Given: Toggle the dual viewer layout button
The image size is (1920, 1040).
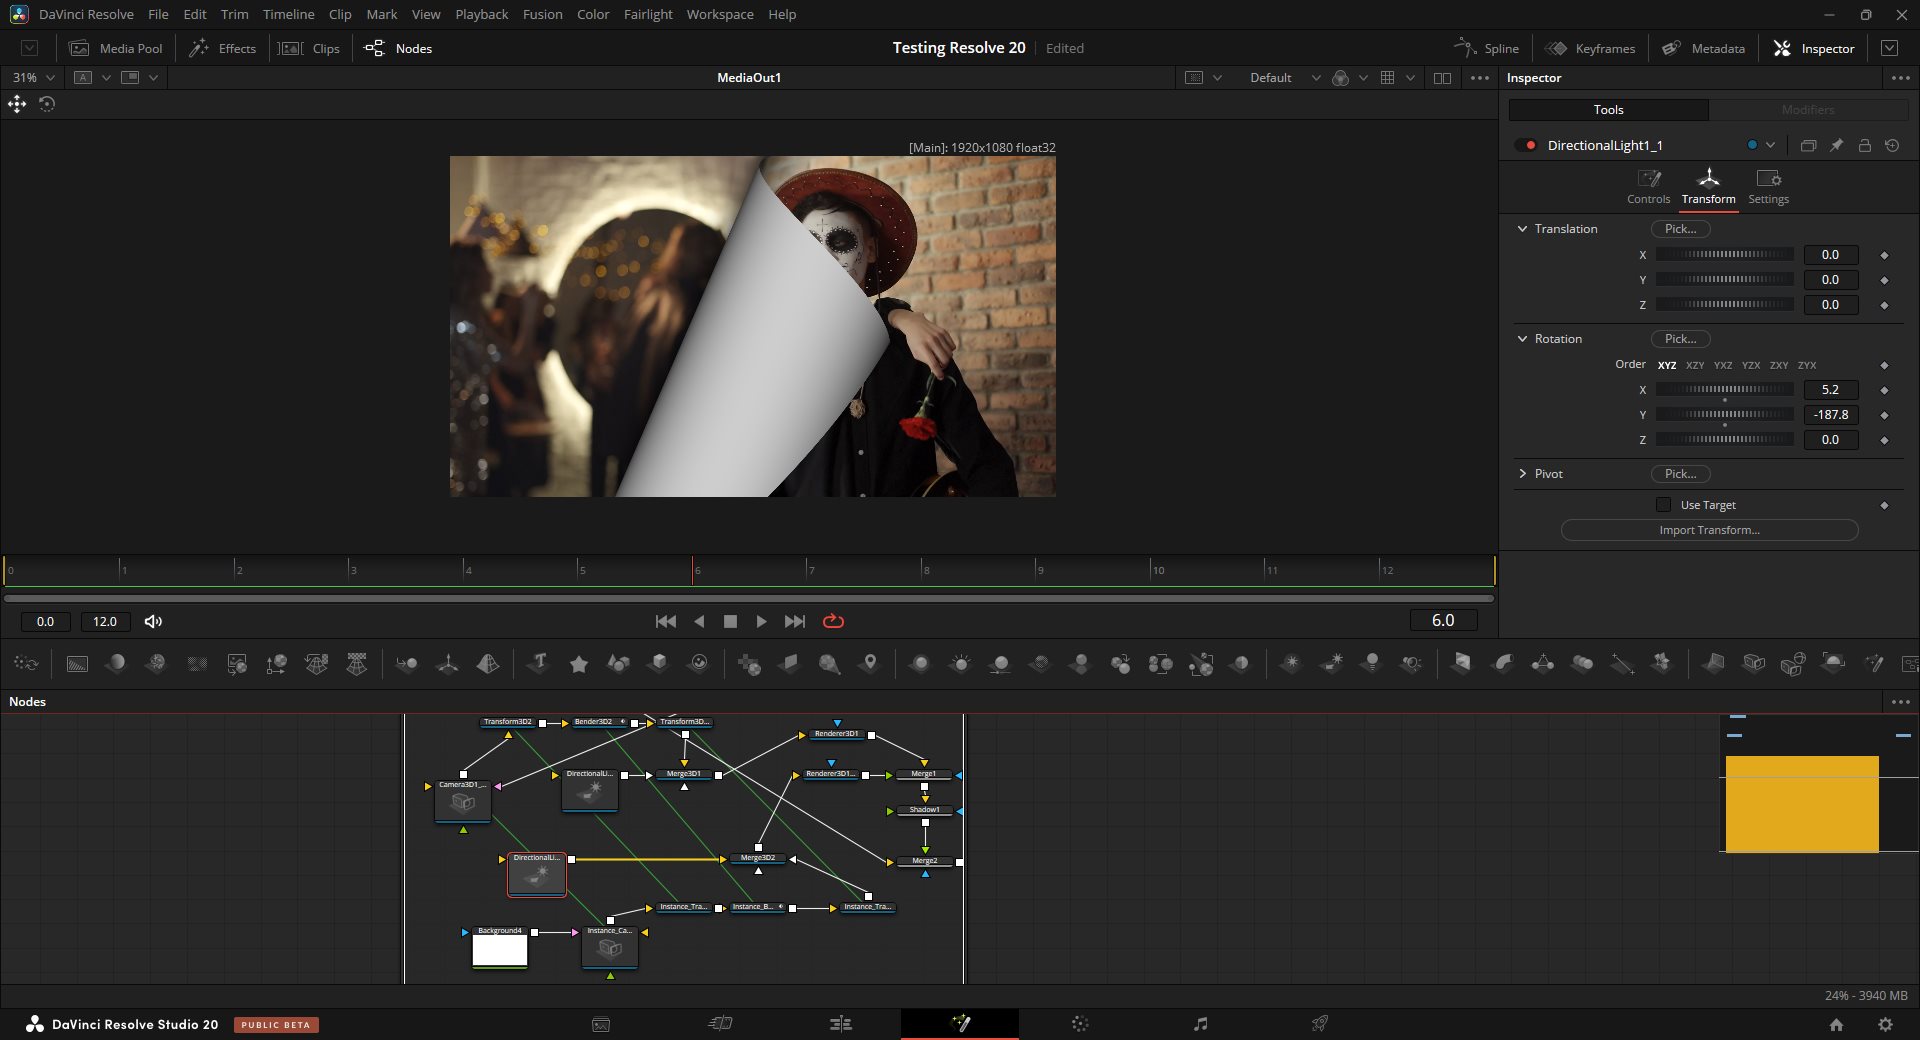Looking at the screenshot, I should pos(1442,78).
